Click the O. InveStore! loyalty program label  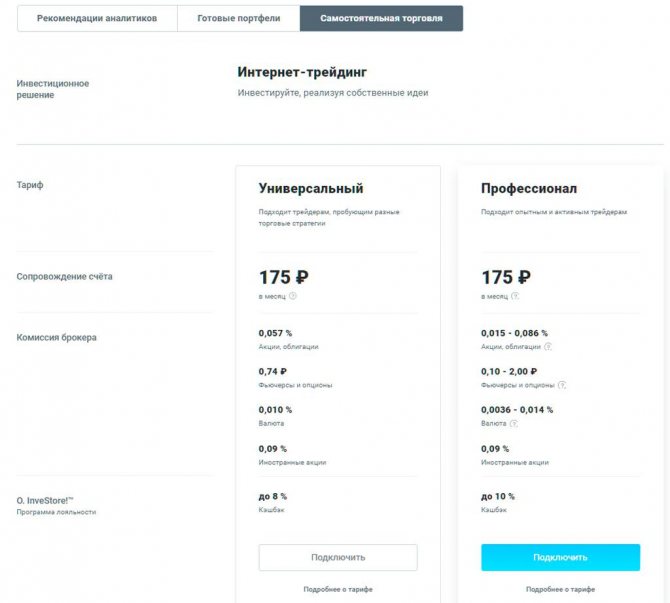[x=44, y=499]
